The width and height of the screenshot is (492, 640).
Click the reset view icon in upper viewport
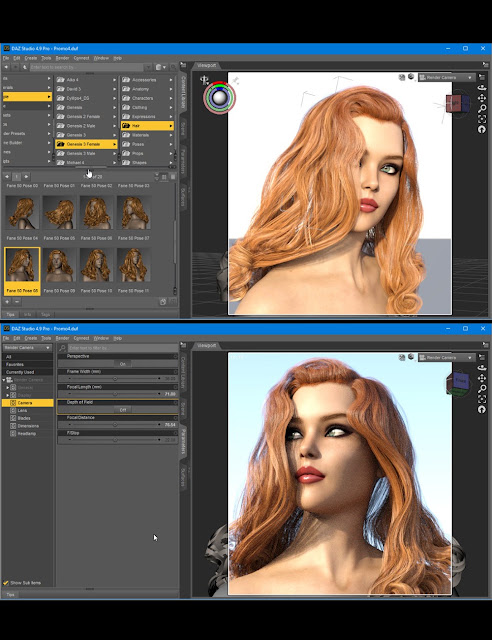tap(482, 129)
